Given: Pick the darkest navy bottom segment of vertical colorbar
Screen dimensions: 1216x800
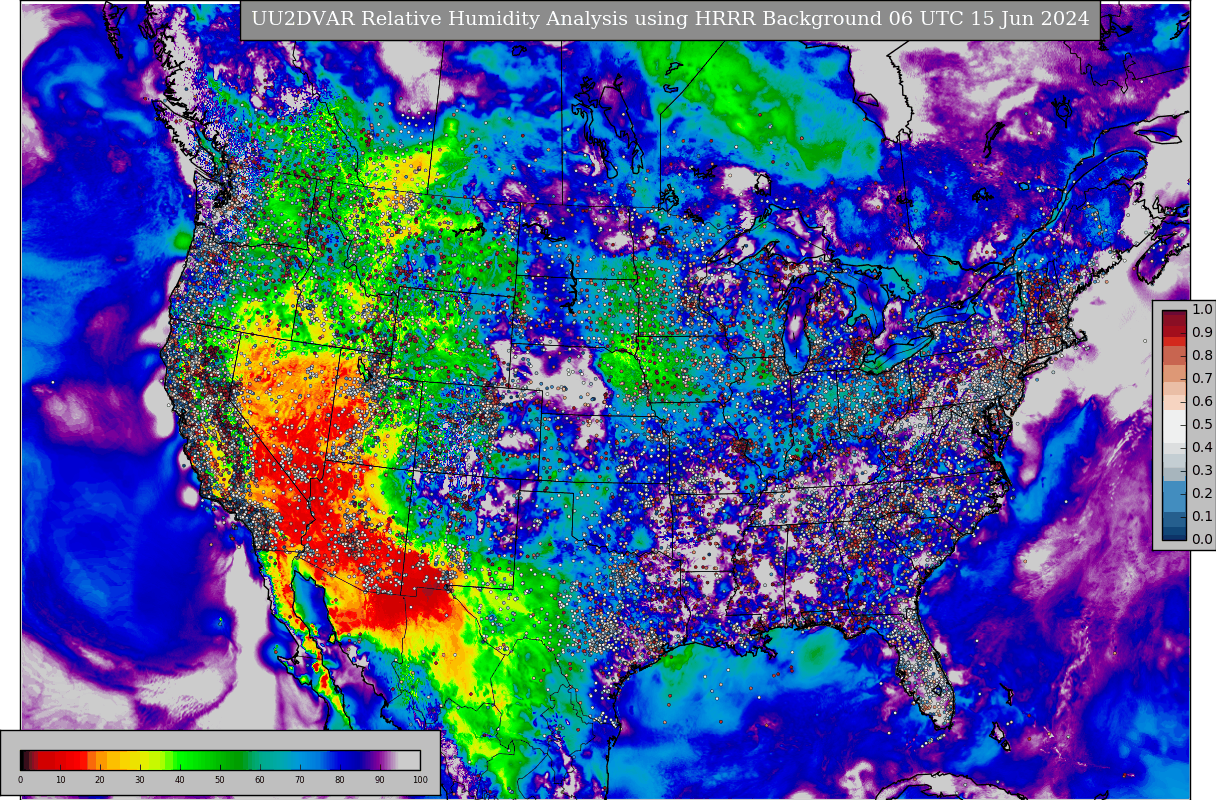Looking at the screenshot, I should pos(1174,535).
